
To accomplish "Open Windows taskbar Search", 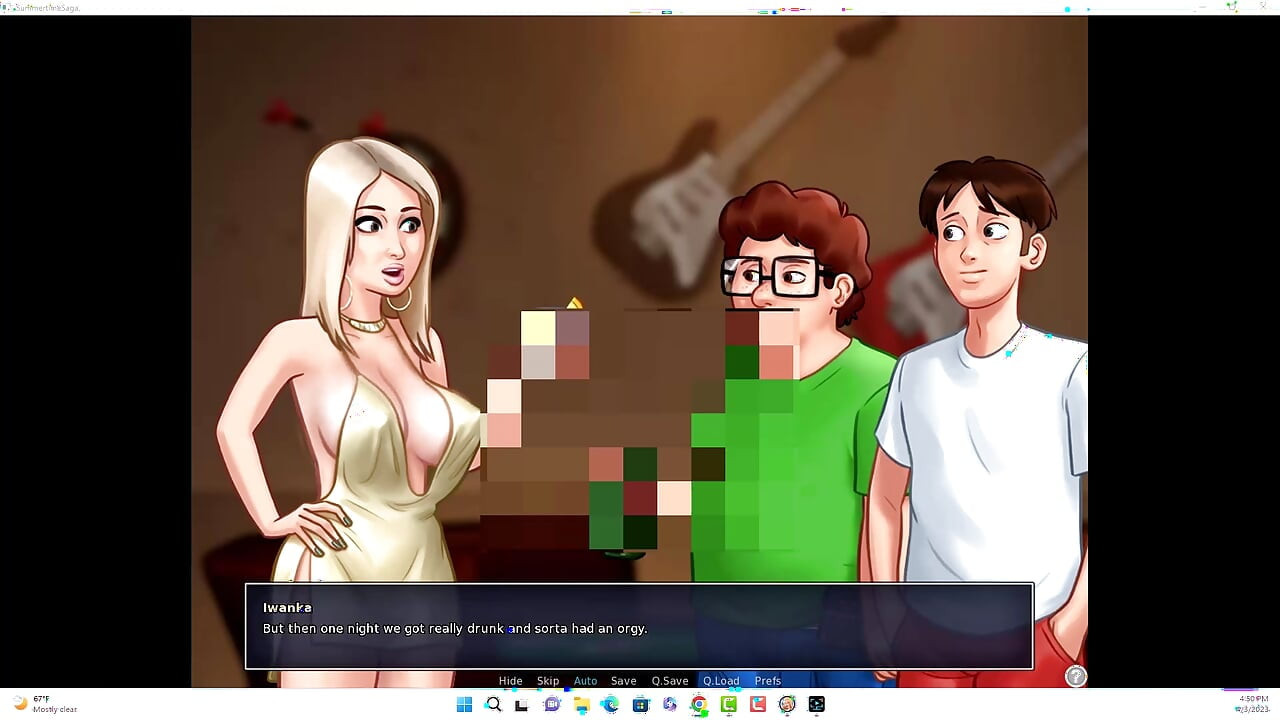I will tap(493, 705).
